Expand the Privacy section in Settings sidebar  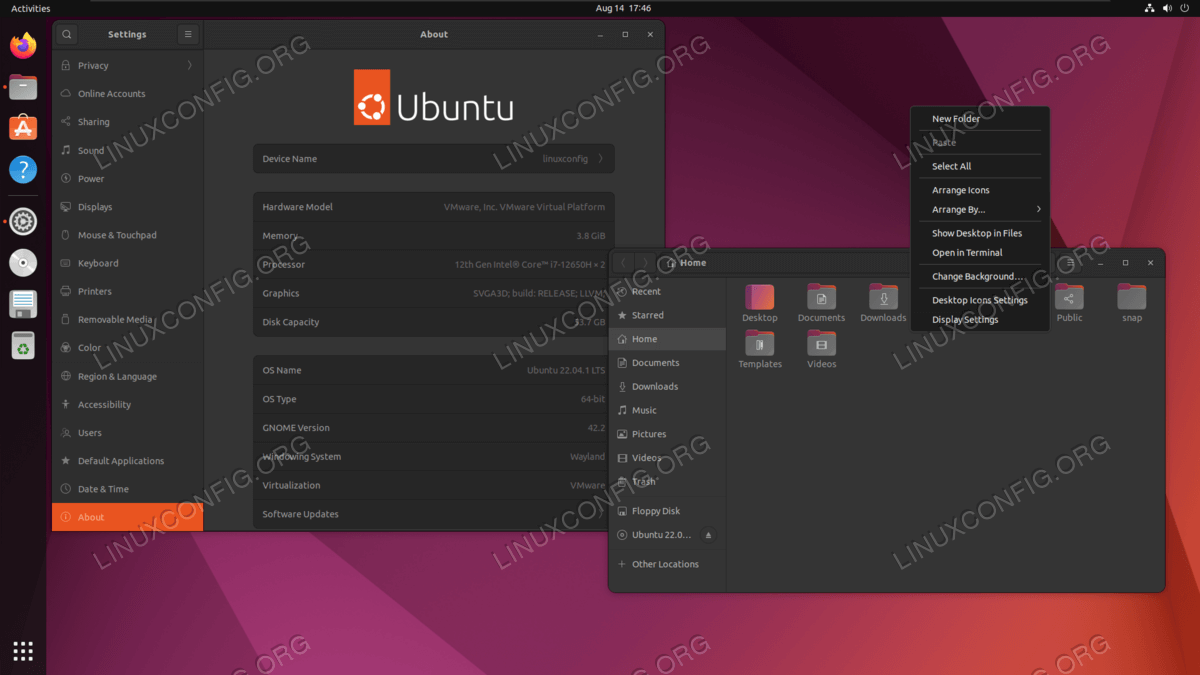[127, 66]
